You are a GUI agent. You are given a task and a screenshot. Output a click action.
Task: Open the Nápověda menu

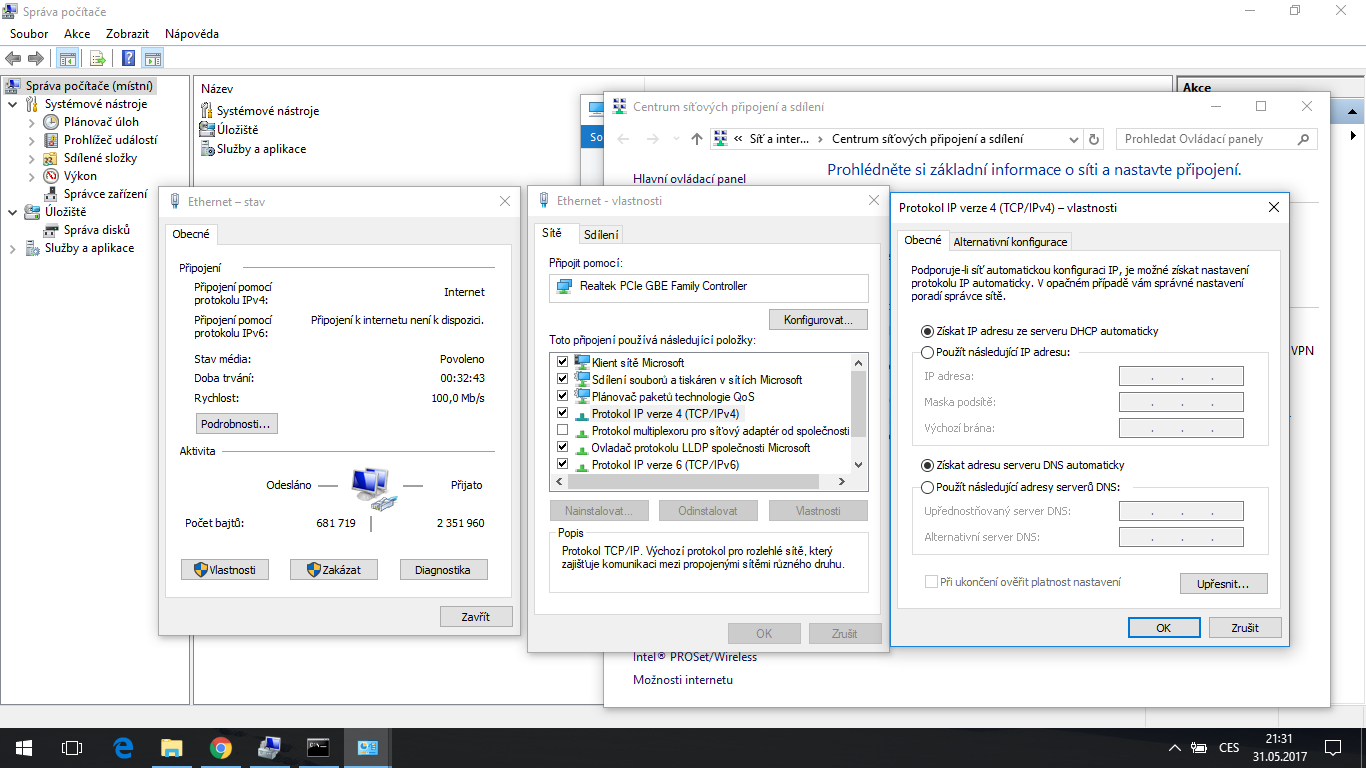pos(192,34)
